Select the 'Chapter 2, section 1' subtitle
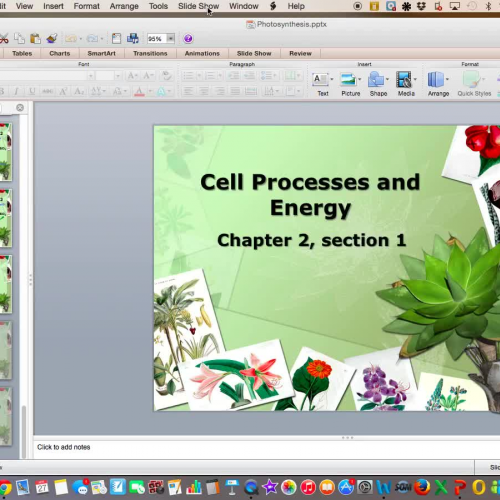This screenshot has height=500, width=500. [x=312, y=240]
